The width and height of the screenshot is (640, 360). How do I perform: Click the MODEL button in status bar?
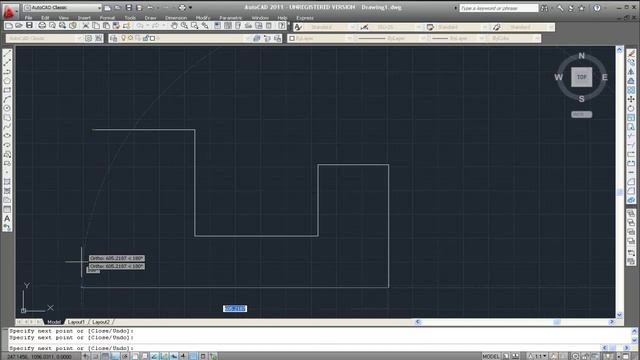[x=491, y=356]
